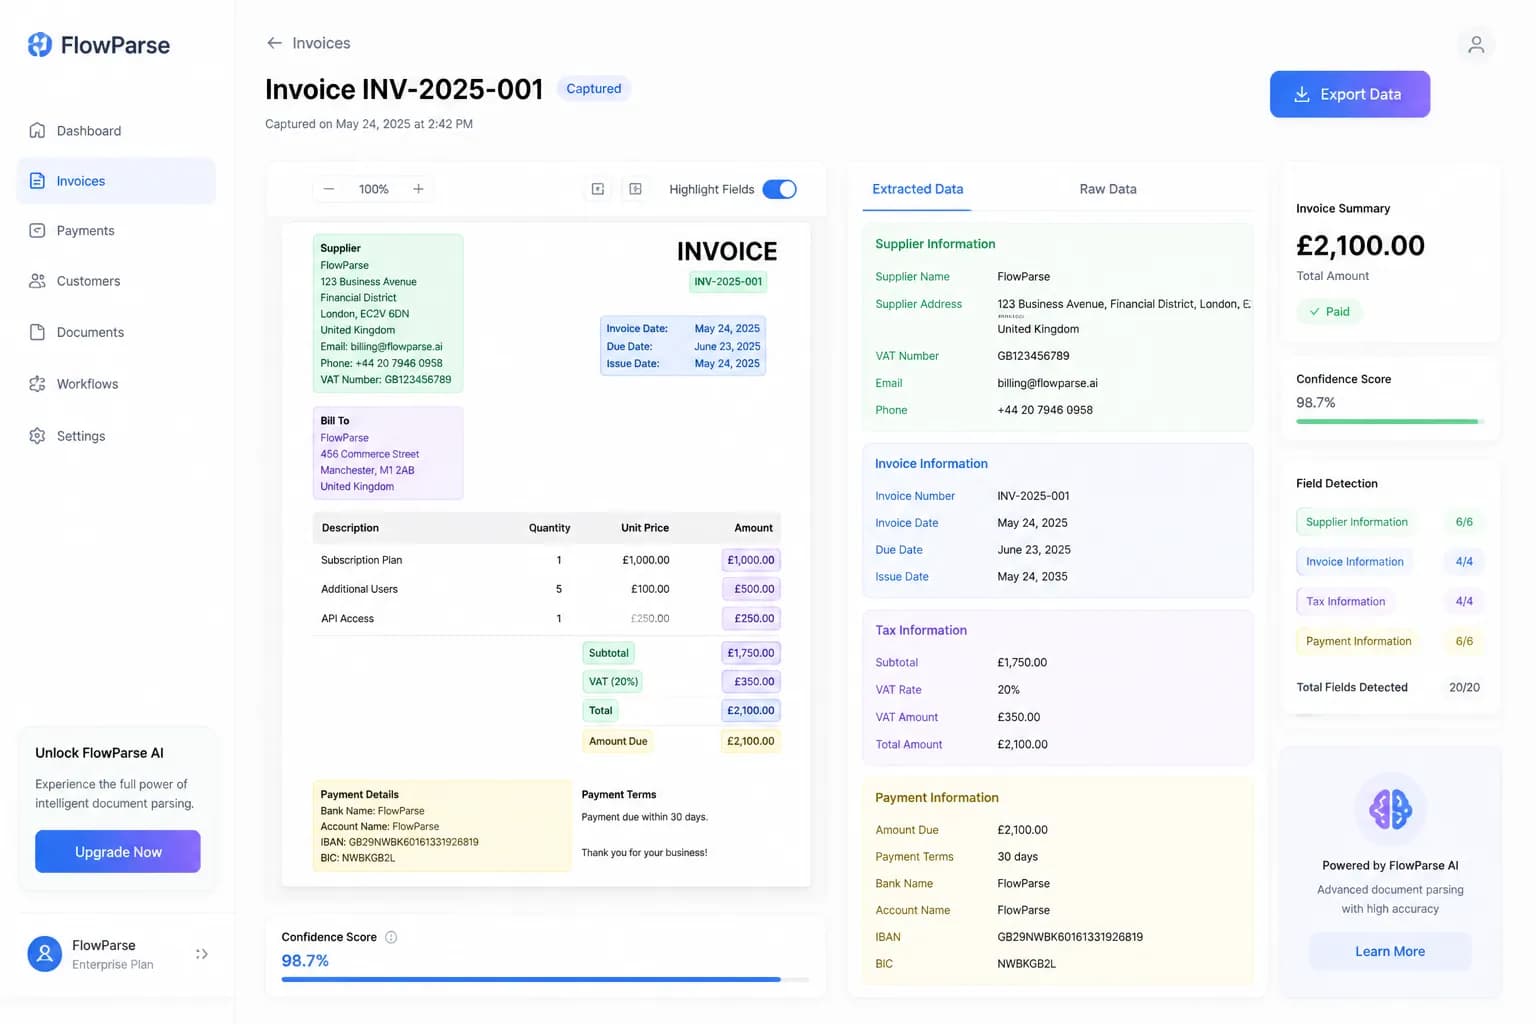Open Customers in the sidebar
Image resolution: width=1536 pixels, height=1024 pixels.
116,281
